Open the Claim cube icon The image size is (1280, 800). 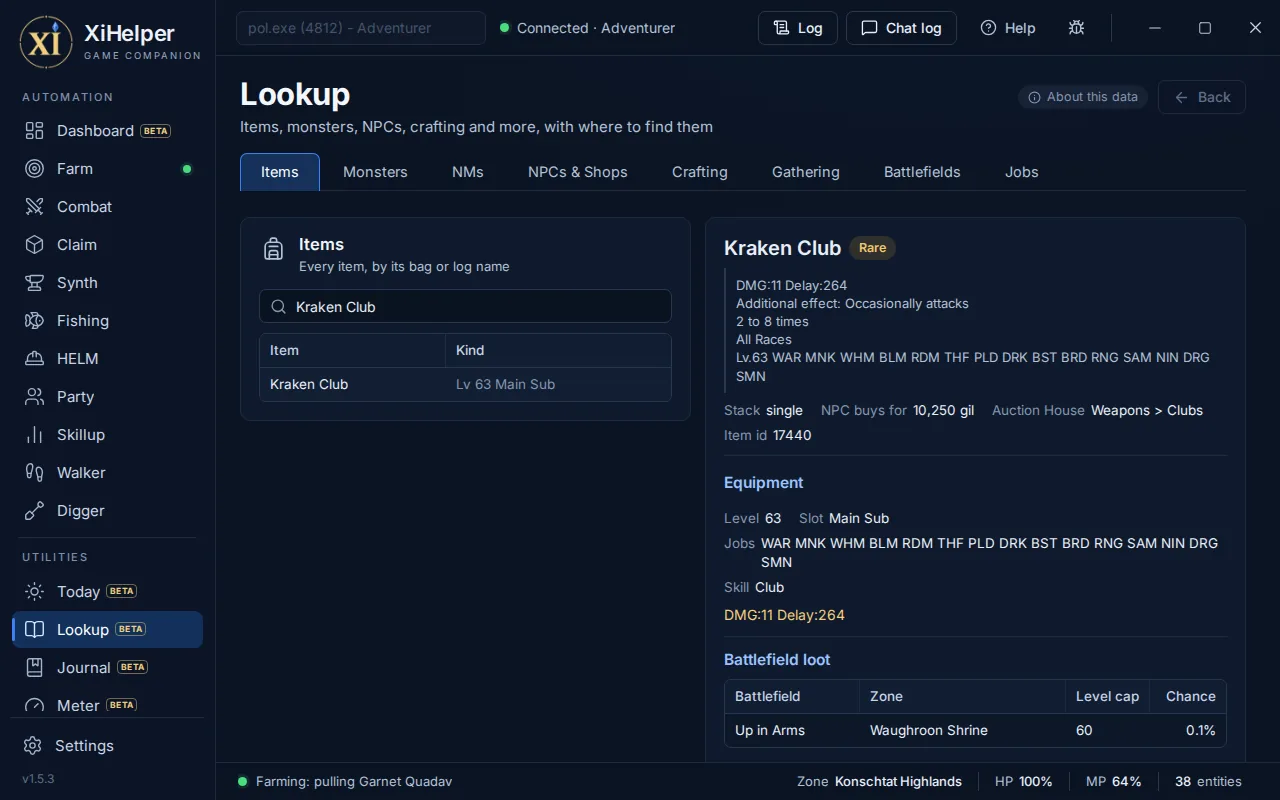(35, 245)
